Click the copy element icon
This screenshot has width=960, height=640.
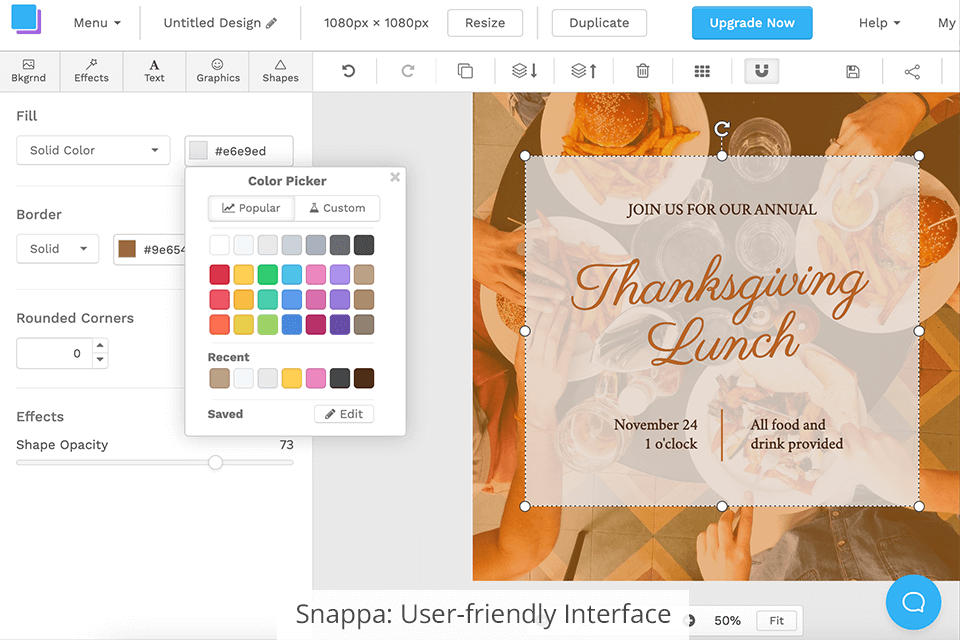pos(465,71)
